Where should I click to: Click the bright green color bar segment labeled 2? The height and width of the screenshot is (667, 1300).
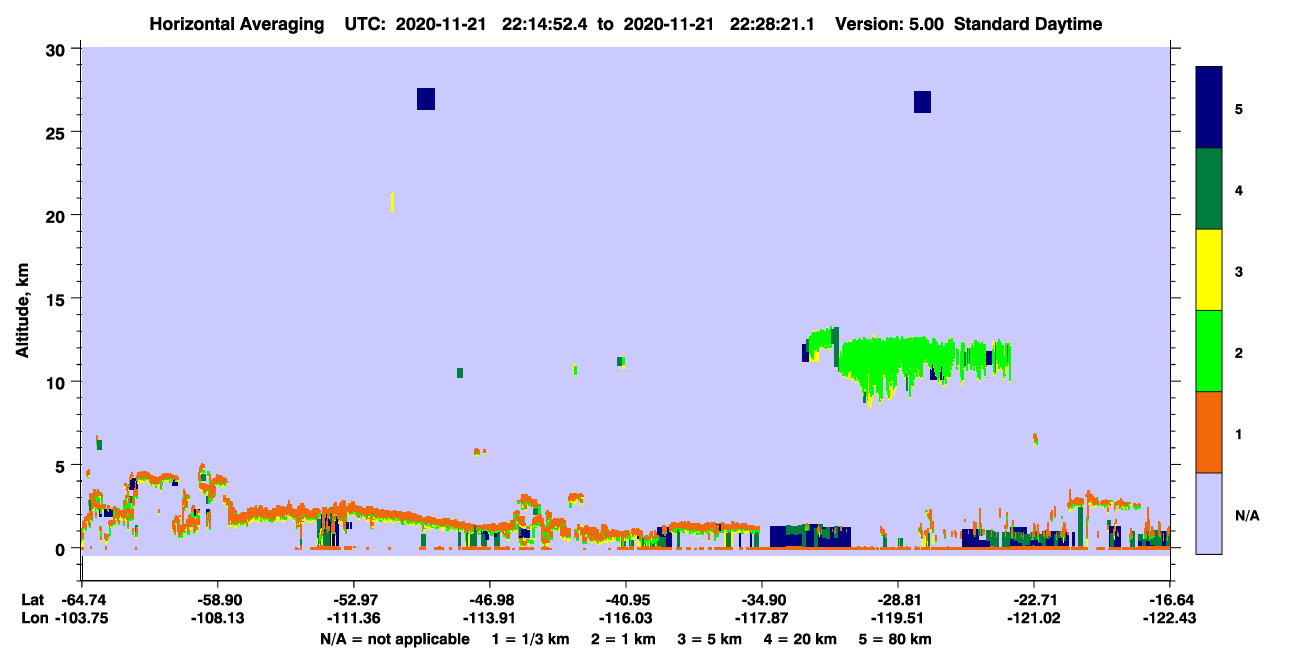click(x=1209, y=351)
